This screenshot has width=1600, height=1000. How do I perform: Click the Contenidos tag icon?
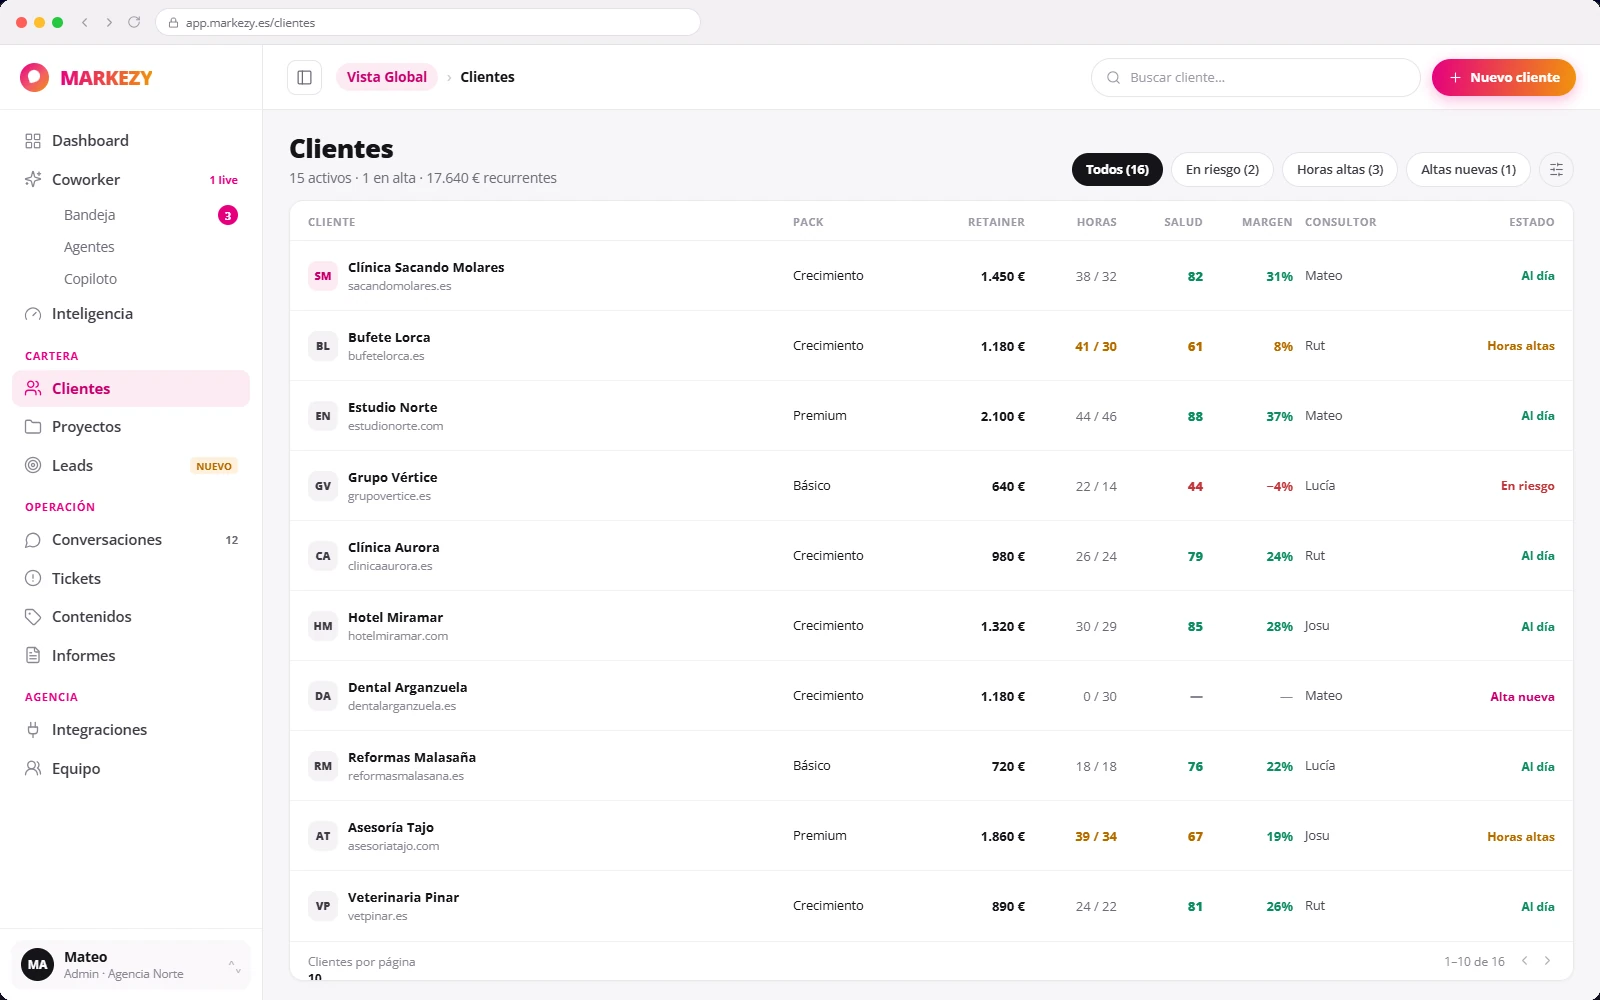pos(33,617)
